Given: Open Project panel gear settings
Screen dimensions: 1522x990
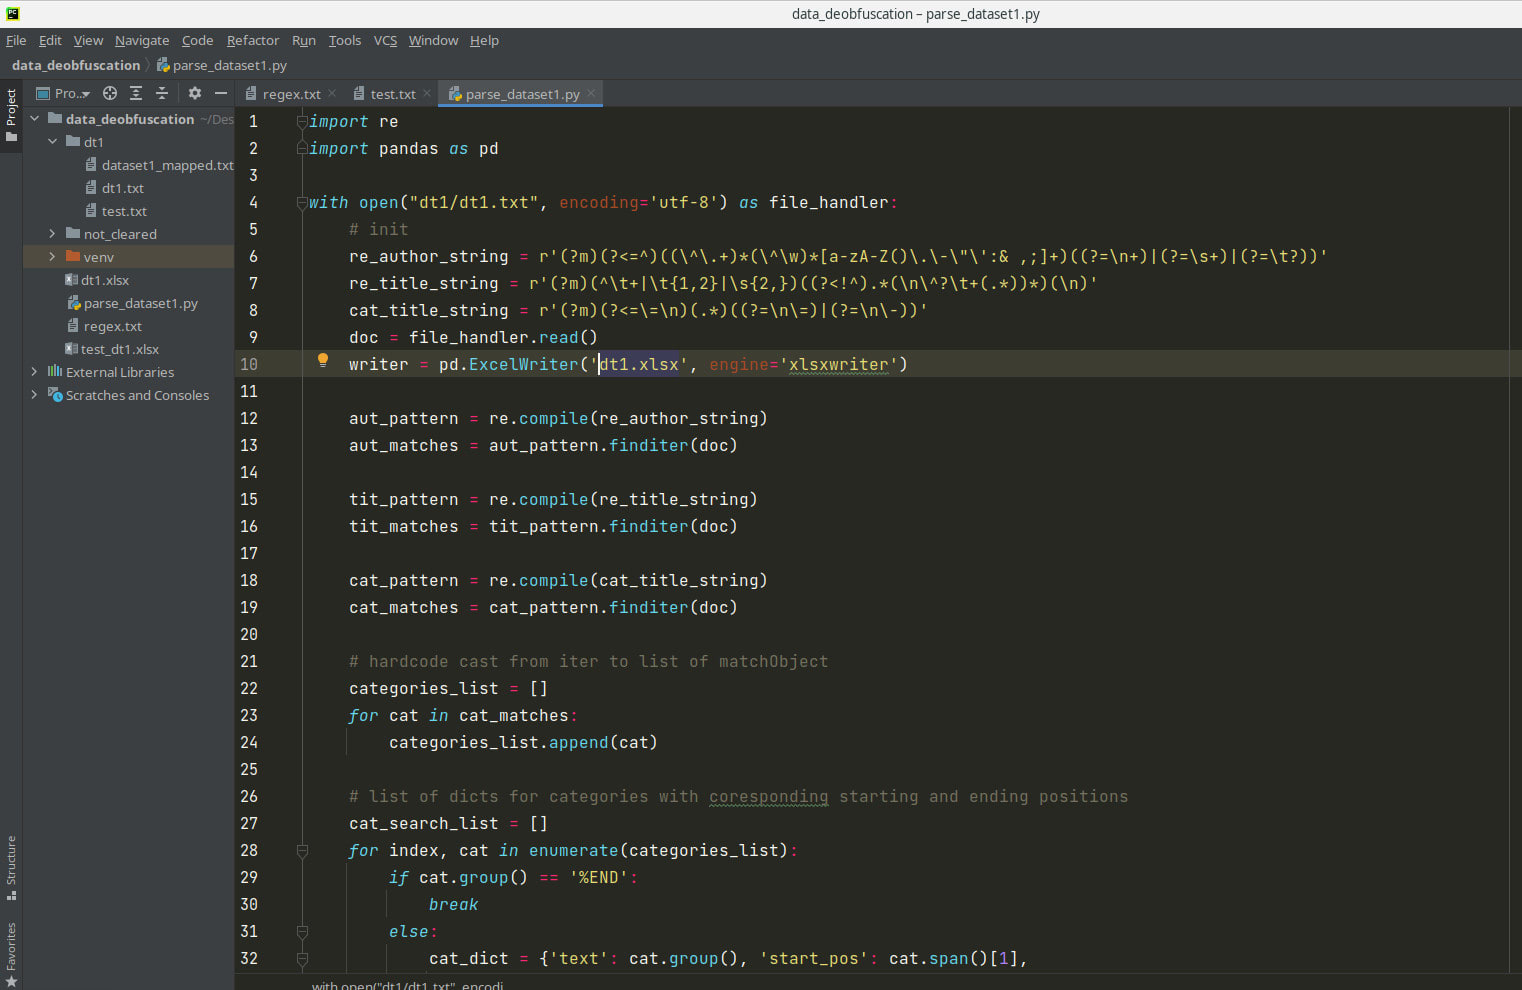Looking at the screenshot, I should coord(195,93).
